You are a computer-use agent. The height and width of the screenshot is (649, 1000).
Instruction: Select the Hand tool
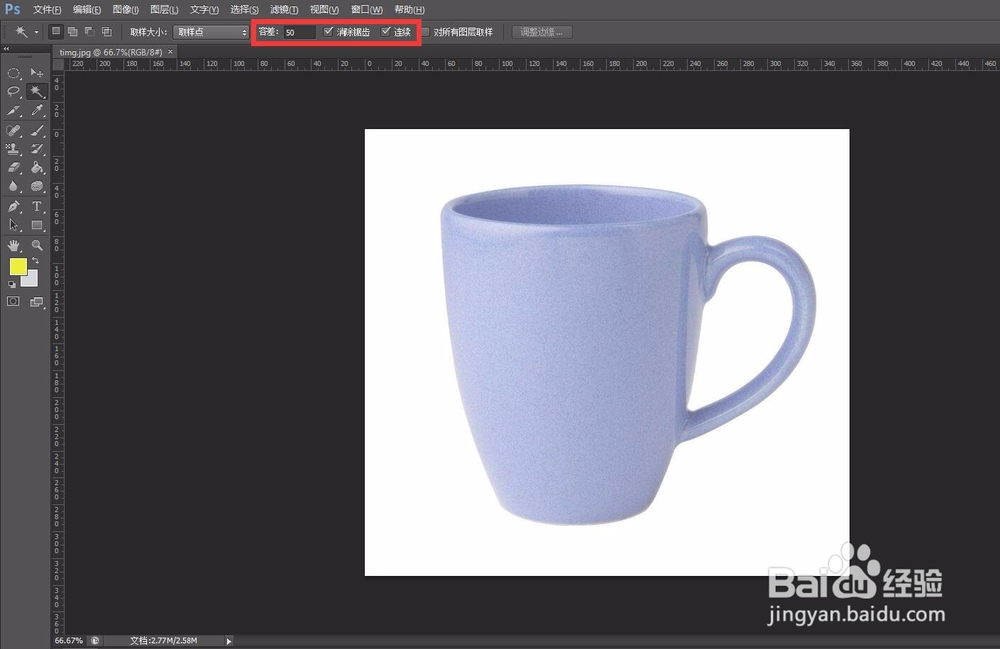[x=13, y=245]
